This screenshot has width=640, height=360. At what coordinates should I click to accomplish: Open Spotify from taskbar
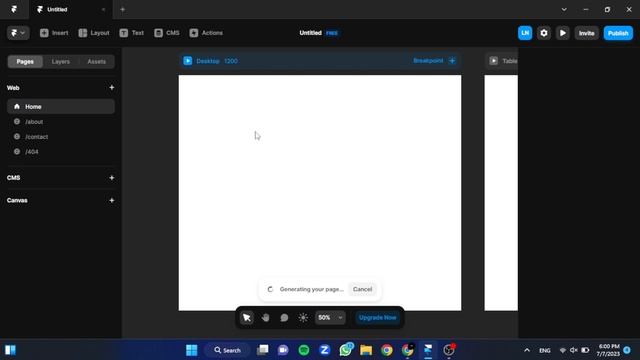(304, 350)
